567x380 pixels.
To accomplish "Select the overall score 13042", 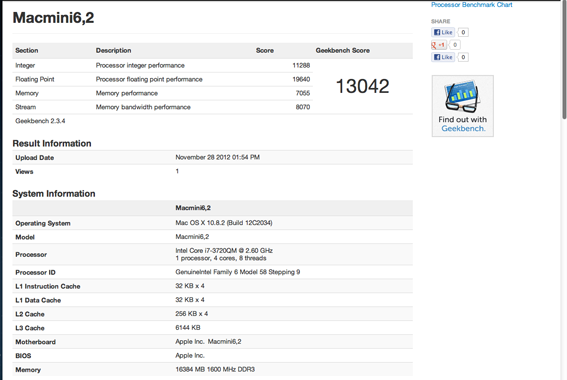I will (362, 86).
